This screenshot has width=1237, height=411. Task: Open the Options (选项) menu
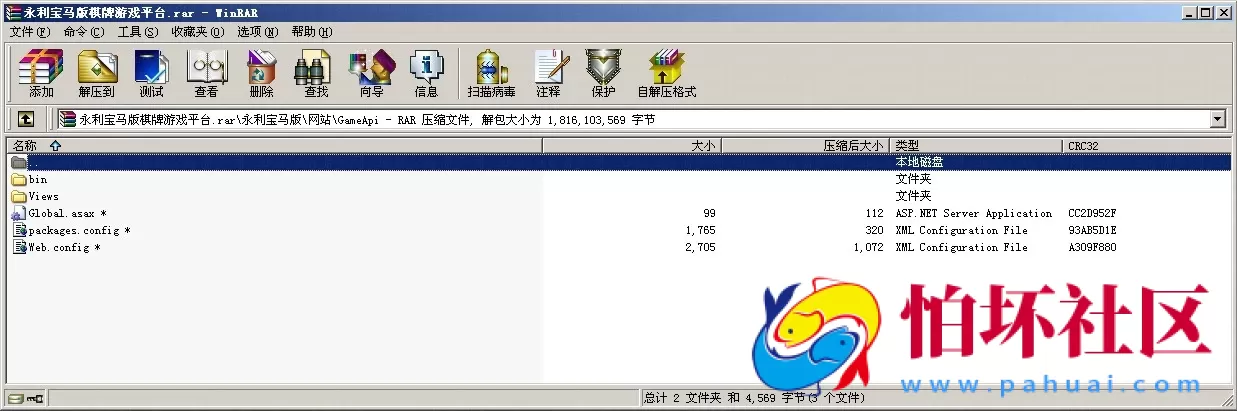coord(257,32)
